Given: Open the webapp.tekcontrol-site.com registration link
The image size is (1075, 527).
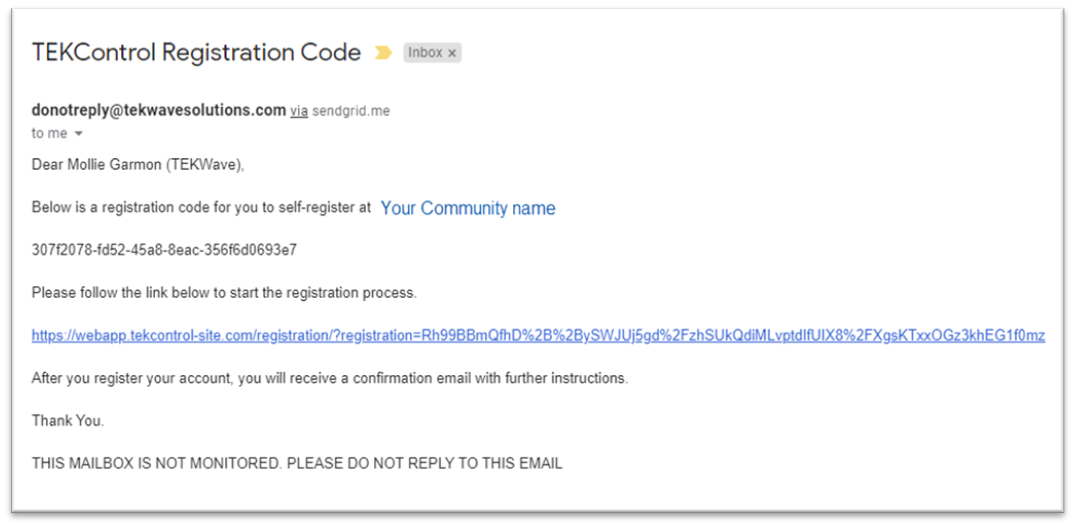Looking at the screenshot, I should pos(538,336).
